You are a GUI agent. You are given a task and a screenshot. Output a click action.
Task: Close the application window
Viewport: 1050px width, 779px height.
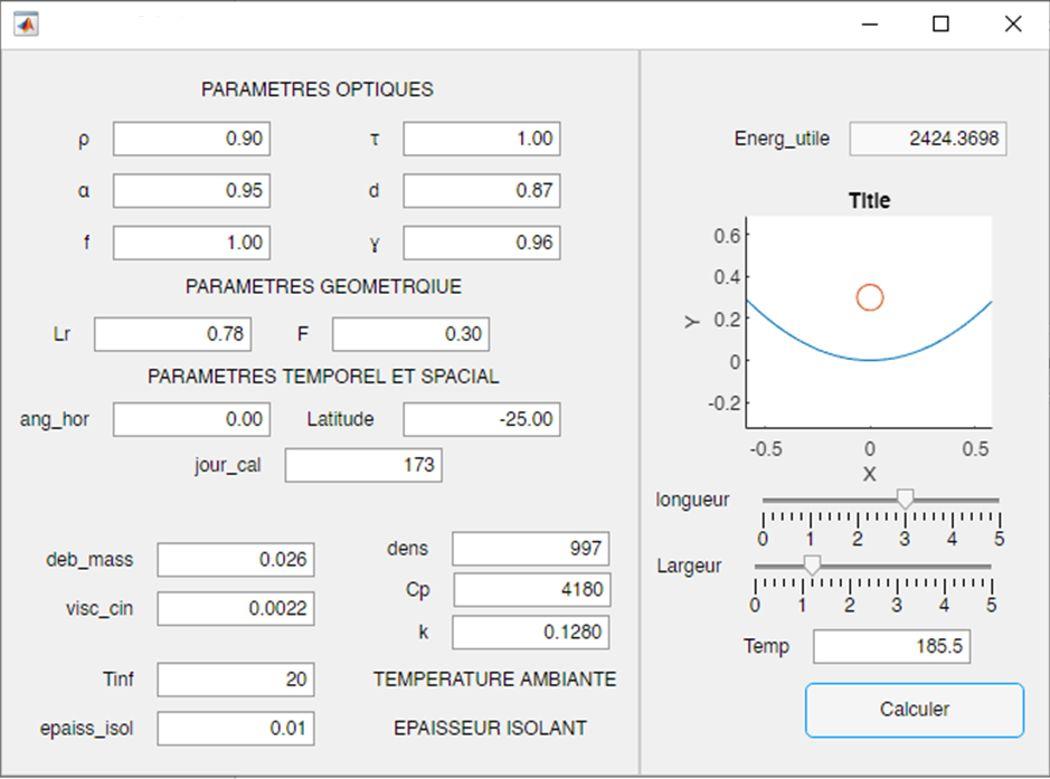coord(1013,25)
